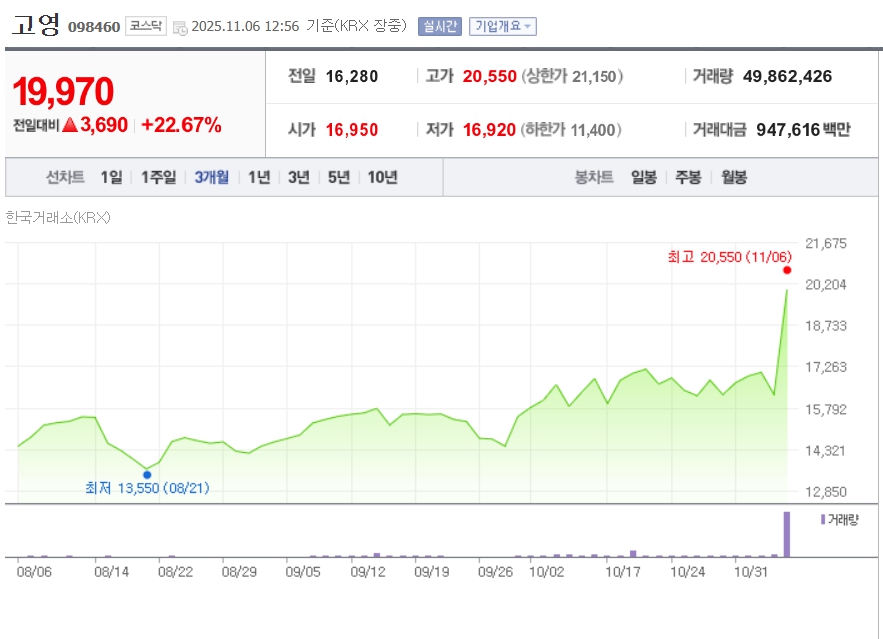Open the 기업개요 dropdown
Screen dimensions: 883x639
(503, 26)
